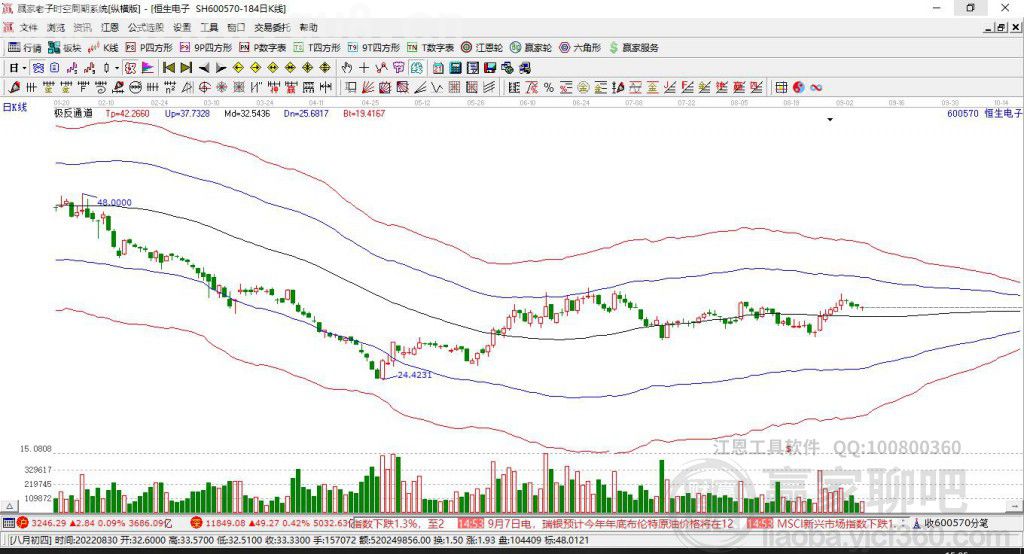The image size is (1024, 554).
Task: Click the black right arrow icon
Action: tap(221, 68)
